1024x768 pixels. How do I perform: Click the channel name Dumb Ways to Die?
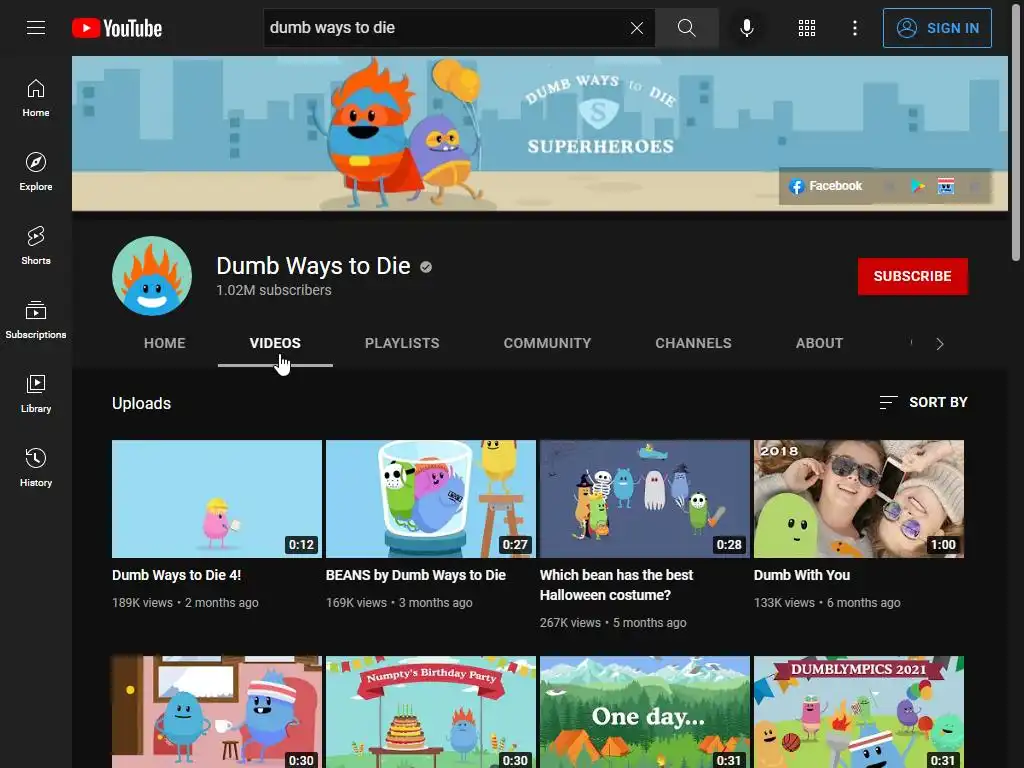(313, 266)
